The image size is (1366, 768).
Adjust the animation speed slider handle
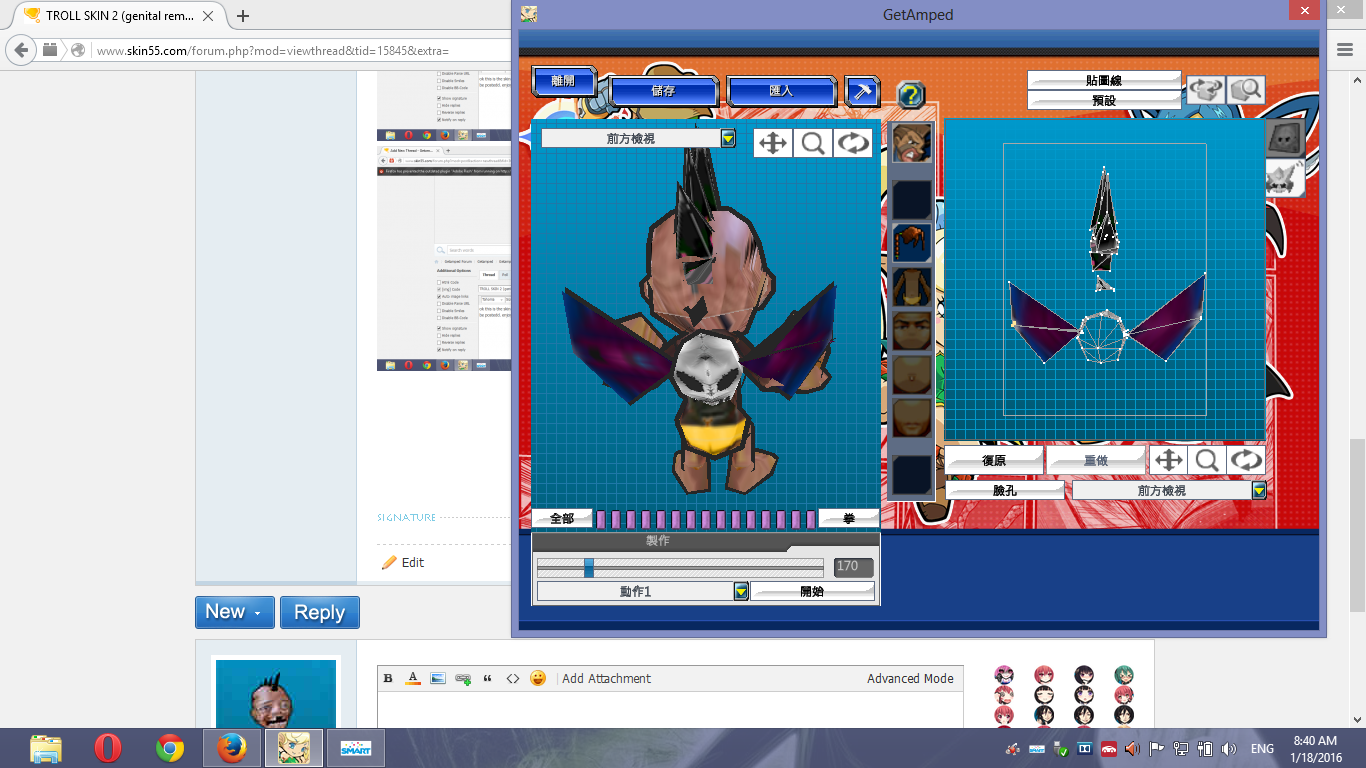(x=589, y=567)
